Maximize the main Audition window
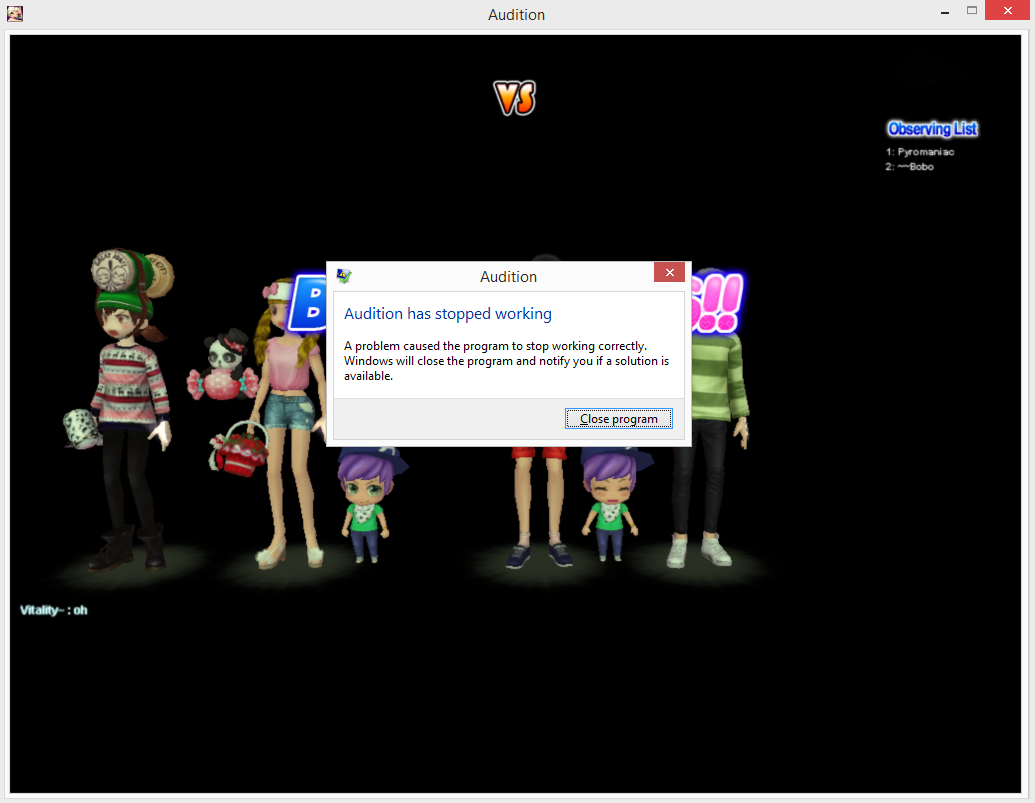Image resolution: width=1035 pixels, height=803 pixels. [x=972, y=11]
